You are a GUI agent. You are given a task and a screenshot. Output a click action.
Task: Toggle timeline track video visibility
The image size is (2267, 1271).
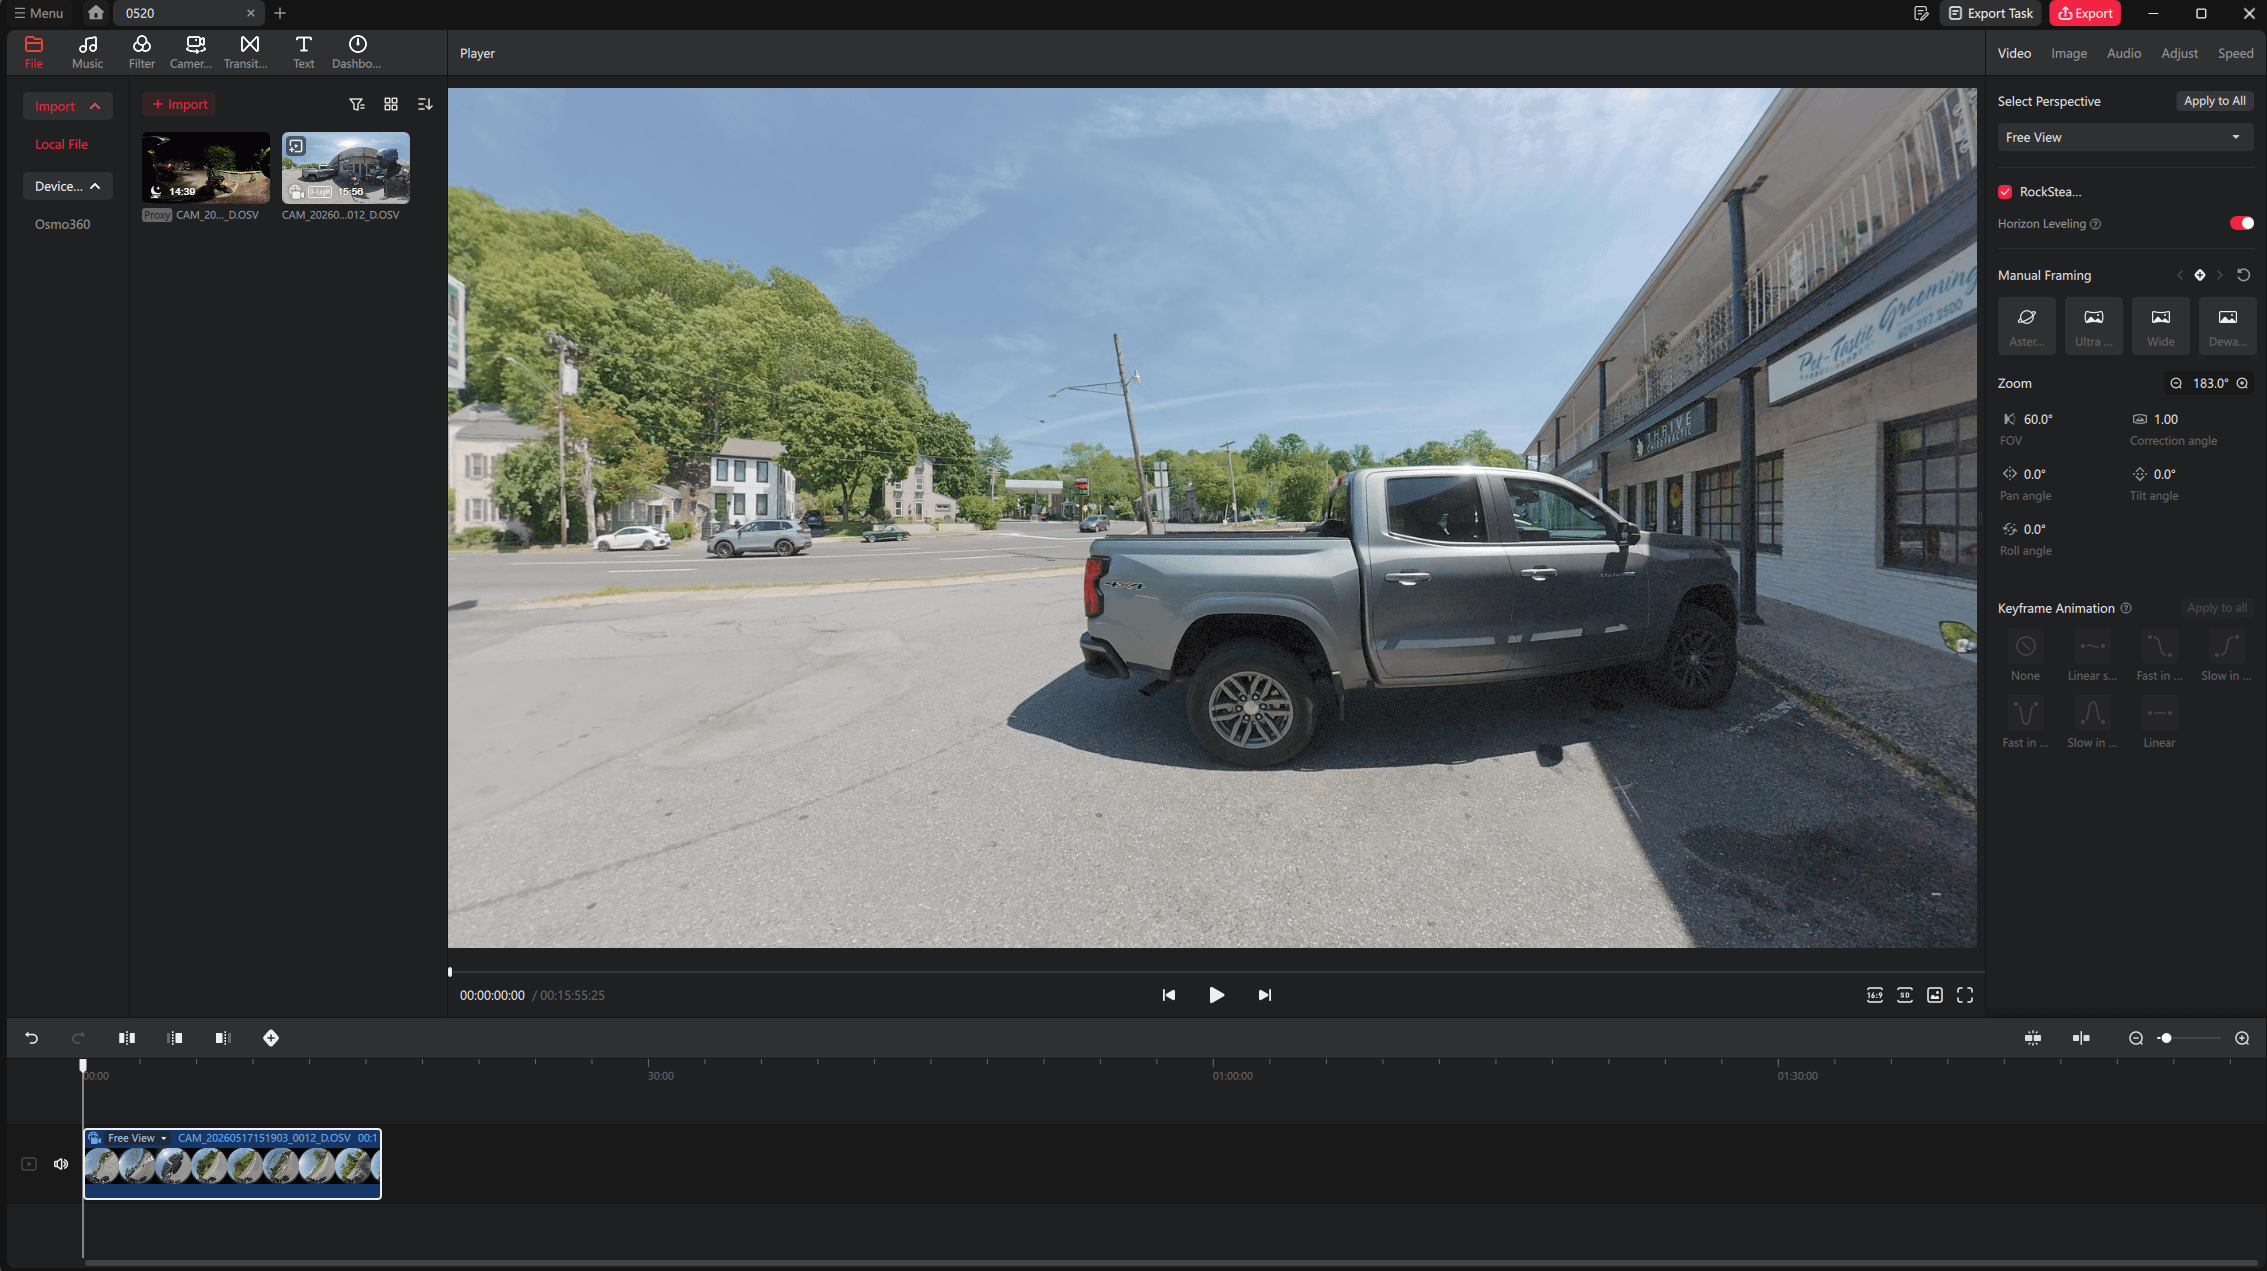coord(29,1164)
